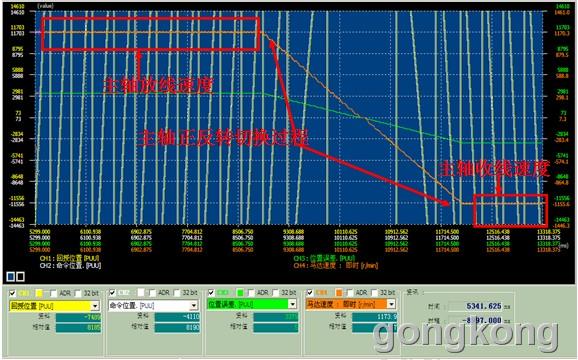Click the CH4 motor speed legend label
The height and width of the screenshot is (360, 578).
point(336,266)
